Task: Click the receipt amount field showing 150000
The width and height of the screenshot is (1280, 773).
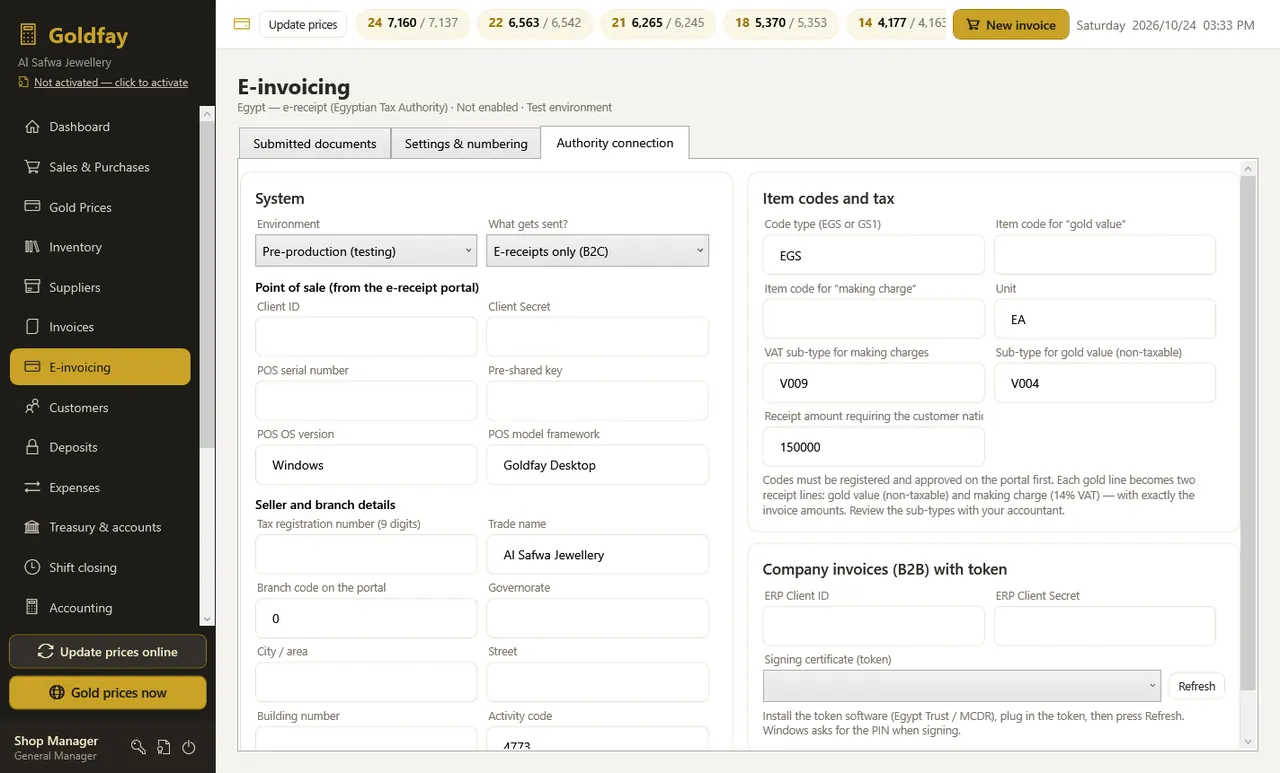Action: point(873,447)
